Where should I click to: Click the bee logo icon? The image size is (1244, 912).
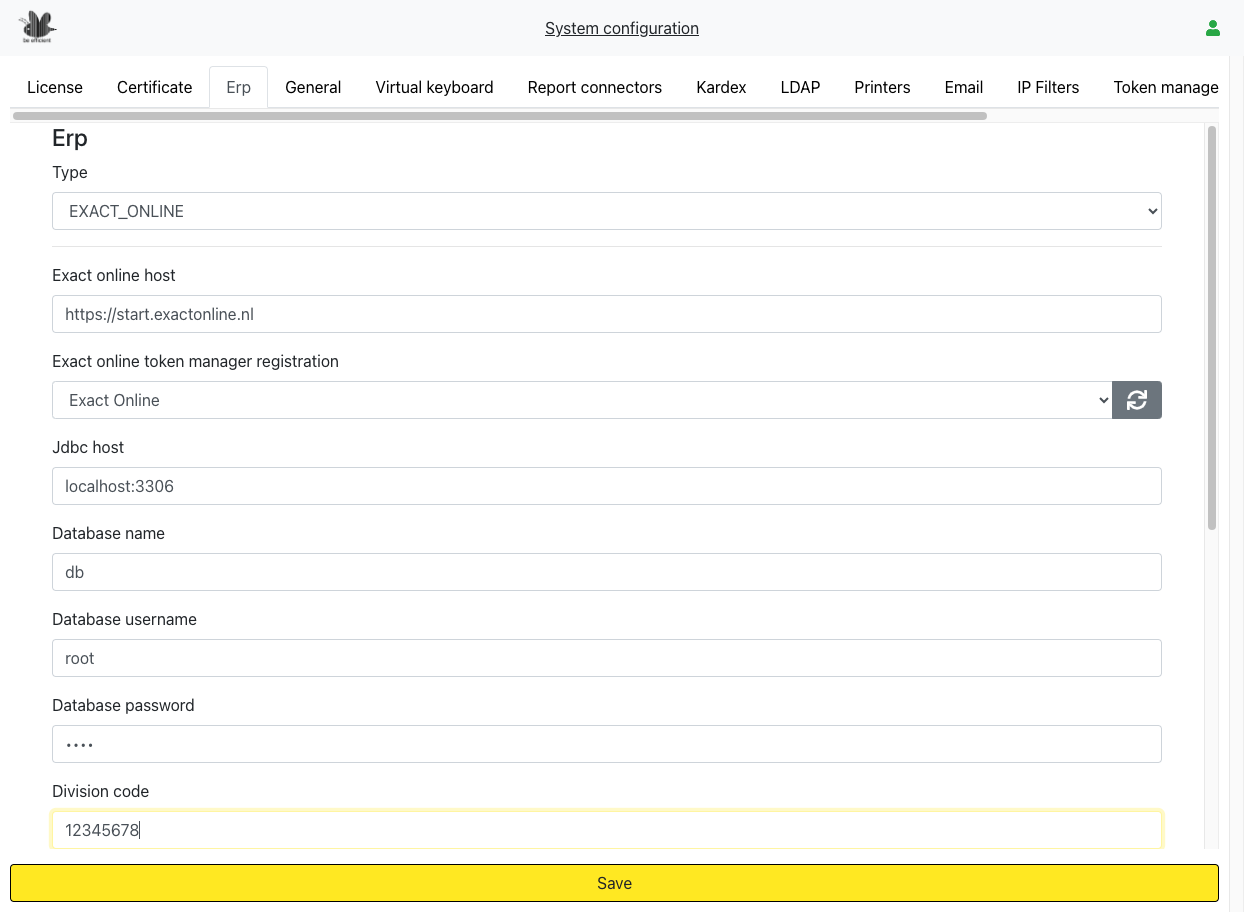point(38,27)
